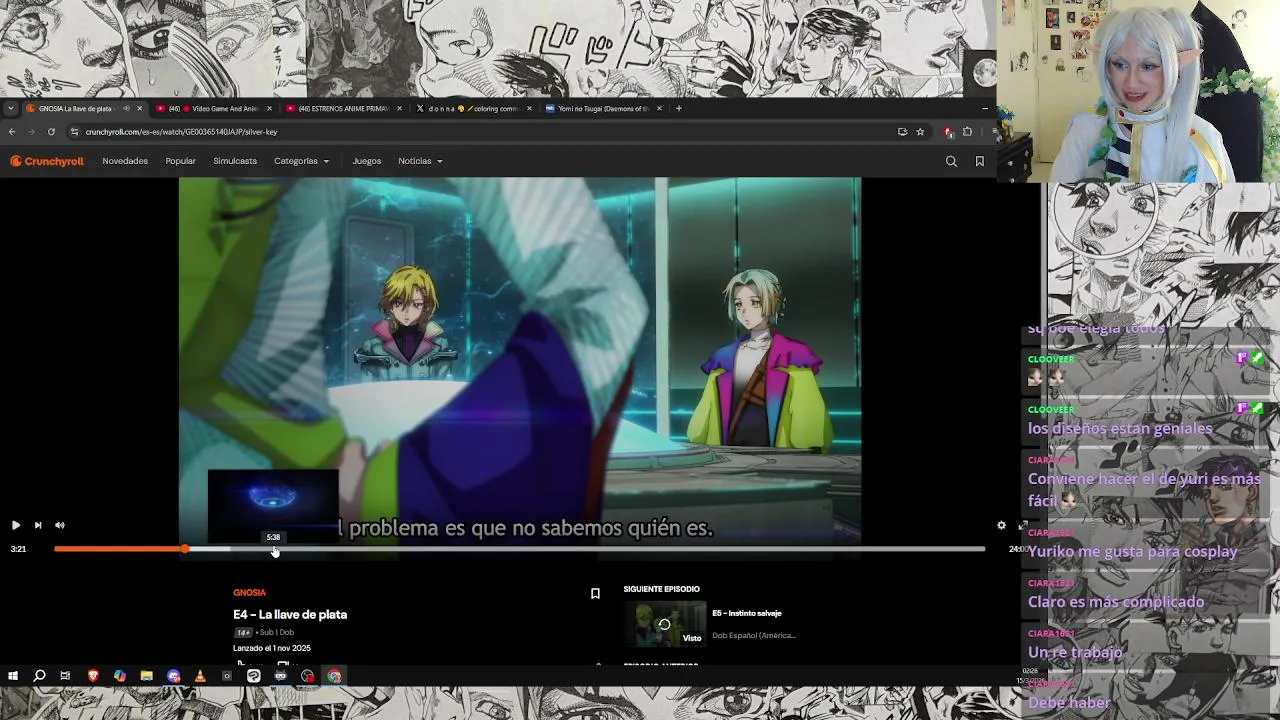
Task: Switch to the ESTRENOS ANIME PRIMAVERA tab
Action: tap(343, 108)
